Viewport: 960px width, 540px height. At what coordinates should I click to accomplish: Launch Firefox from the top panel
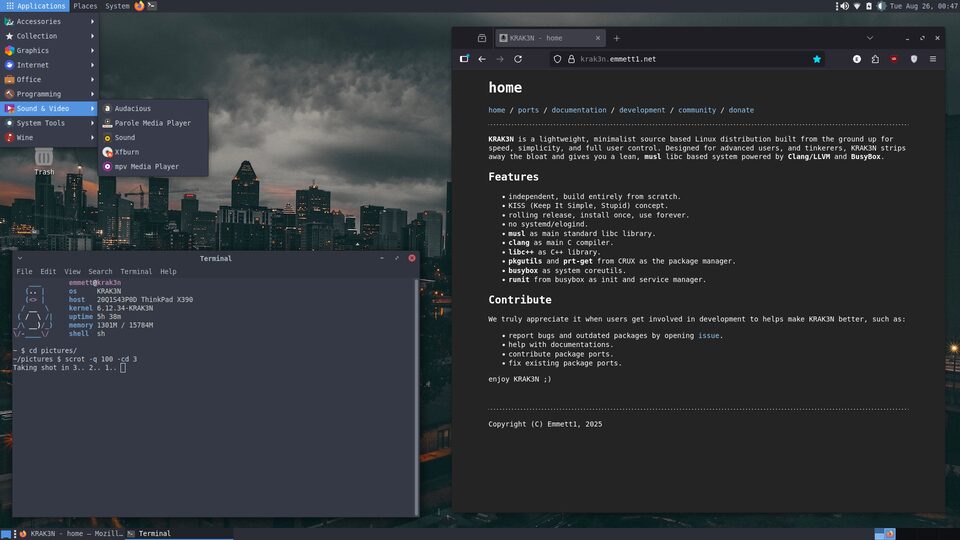139,6
